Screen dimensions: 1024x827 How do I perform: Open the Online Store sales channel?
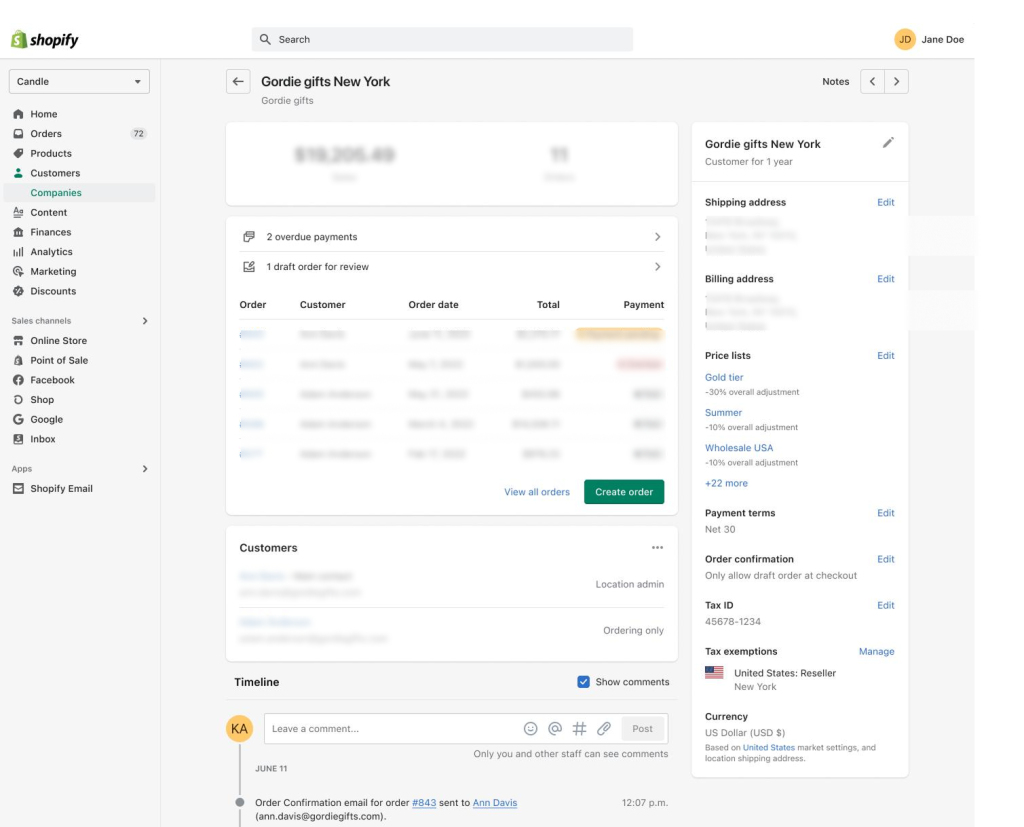click(57, 340)
